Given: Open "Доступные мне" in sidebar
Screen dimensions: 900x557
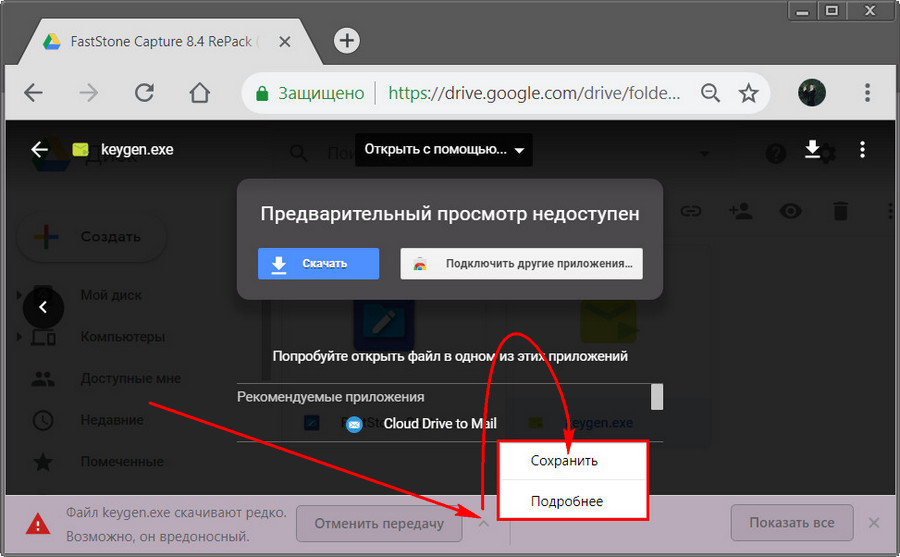Looking at the screenshot, I should 130,378.
